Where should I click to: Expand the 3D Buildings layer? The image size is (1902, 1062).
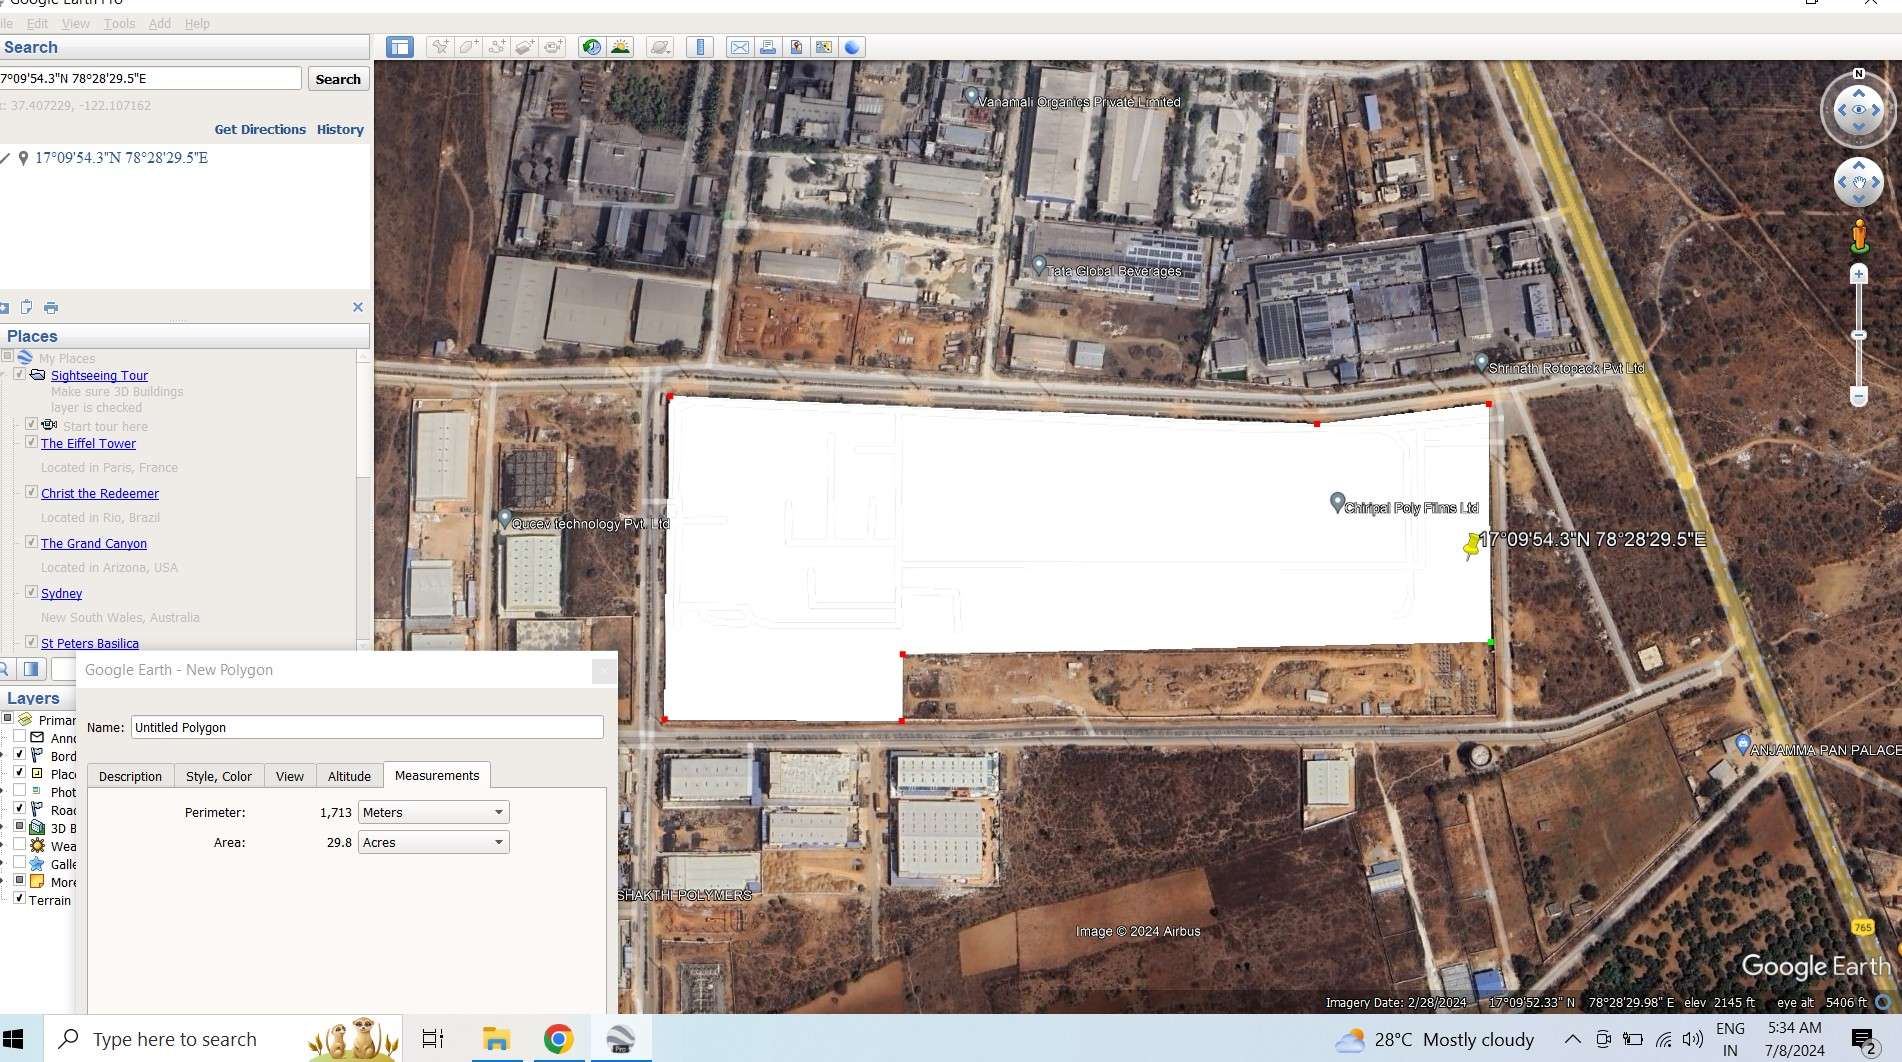click(x=3, y=827)
